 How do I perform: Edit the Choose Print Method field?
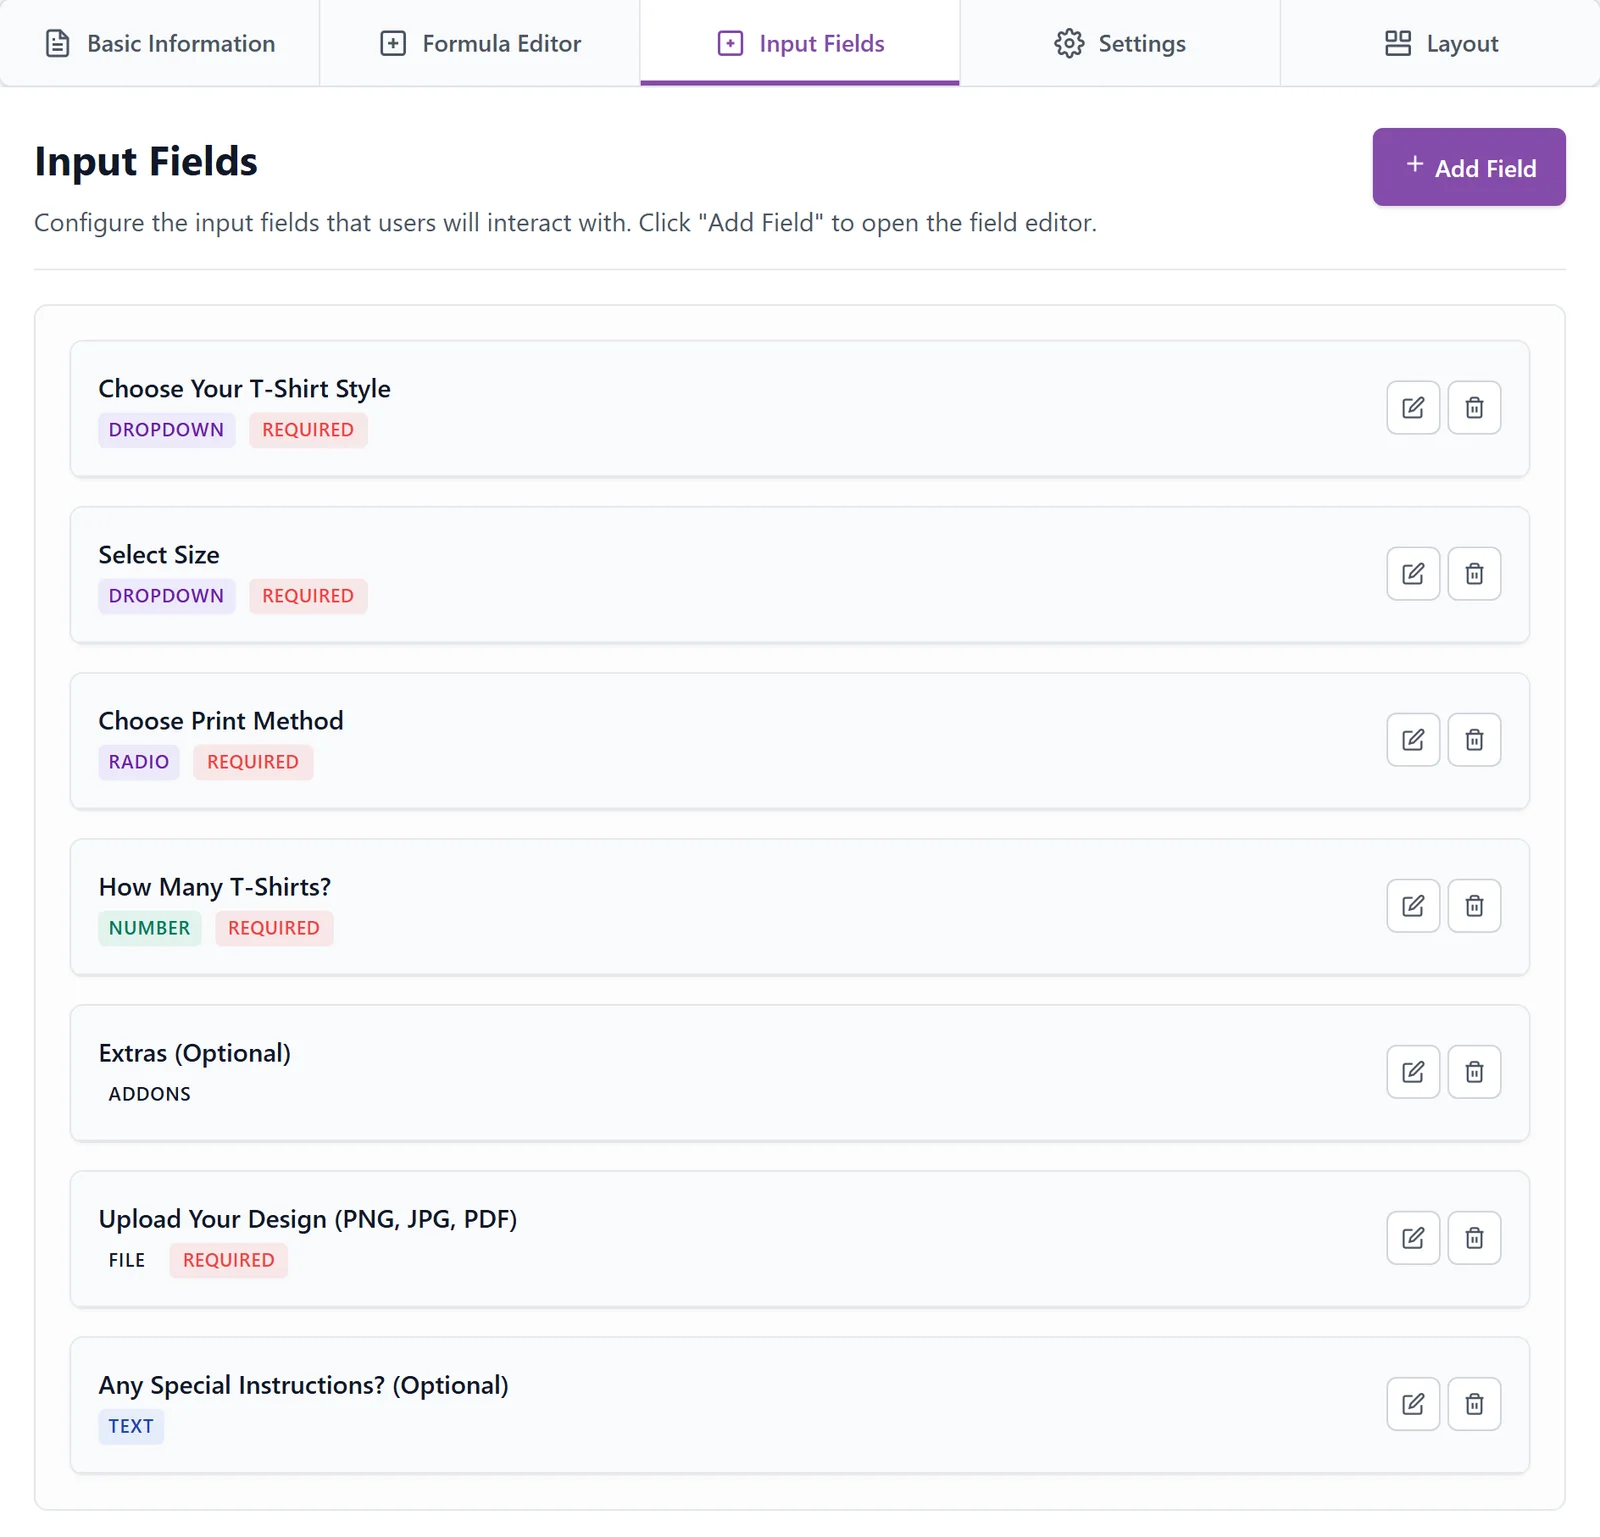click(x=1413, y=740)
